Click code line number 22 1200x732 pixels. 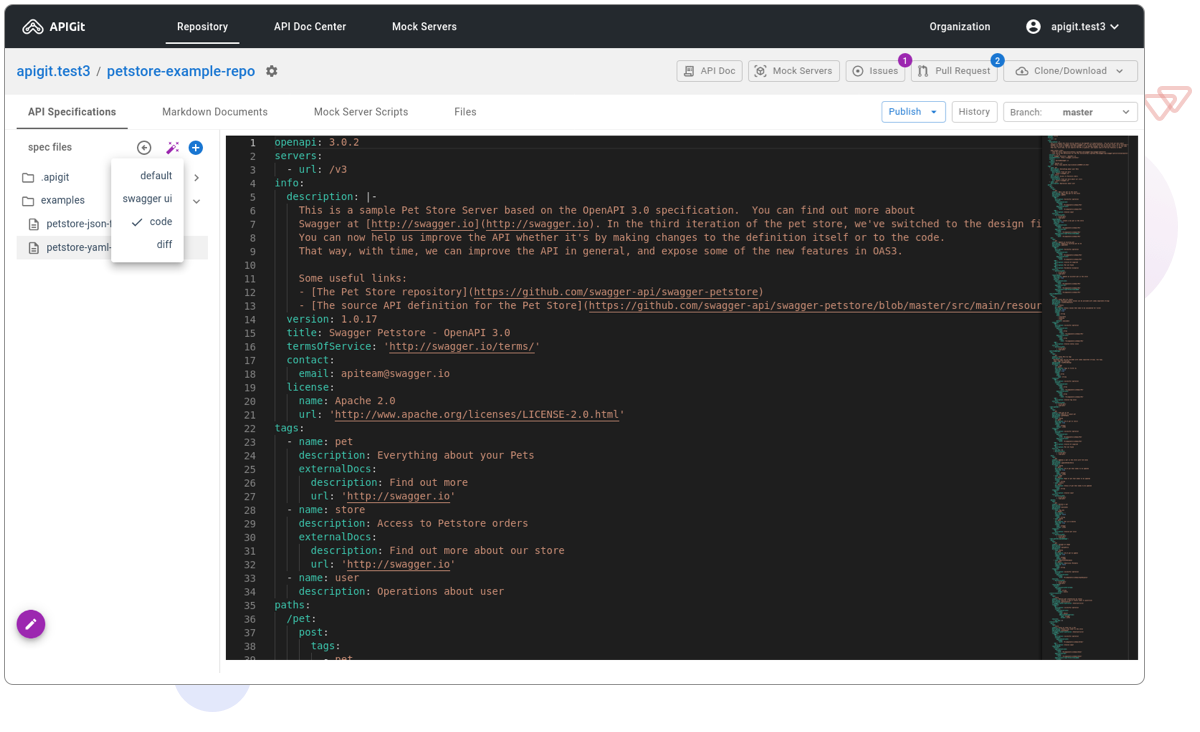coord(250,428)
